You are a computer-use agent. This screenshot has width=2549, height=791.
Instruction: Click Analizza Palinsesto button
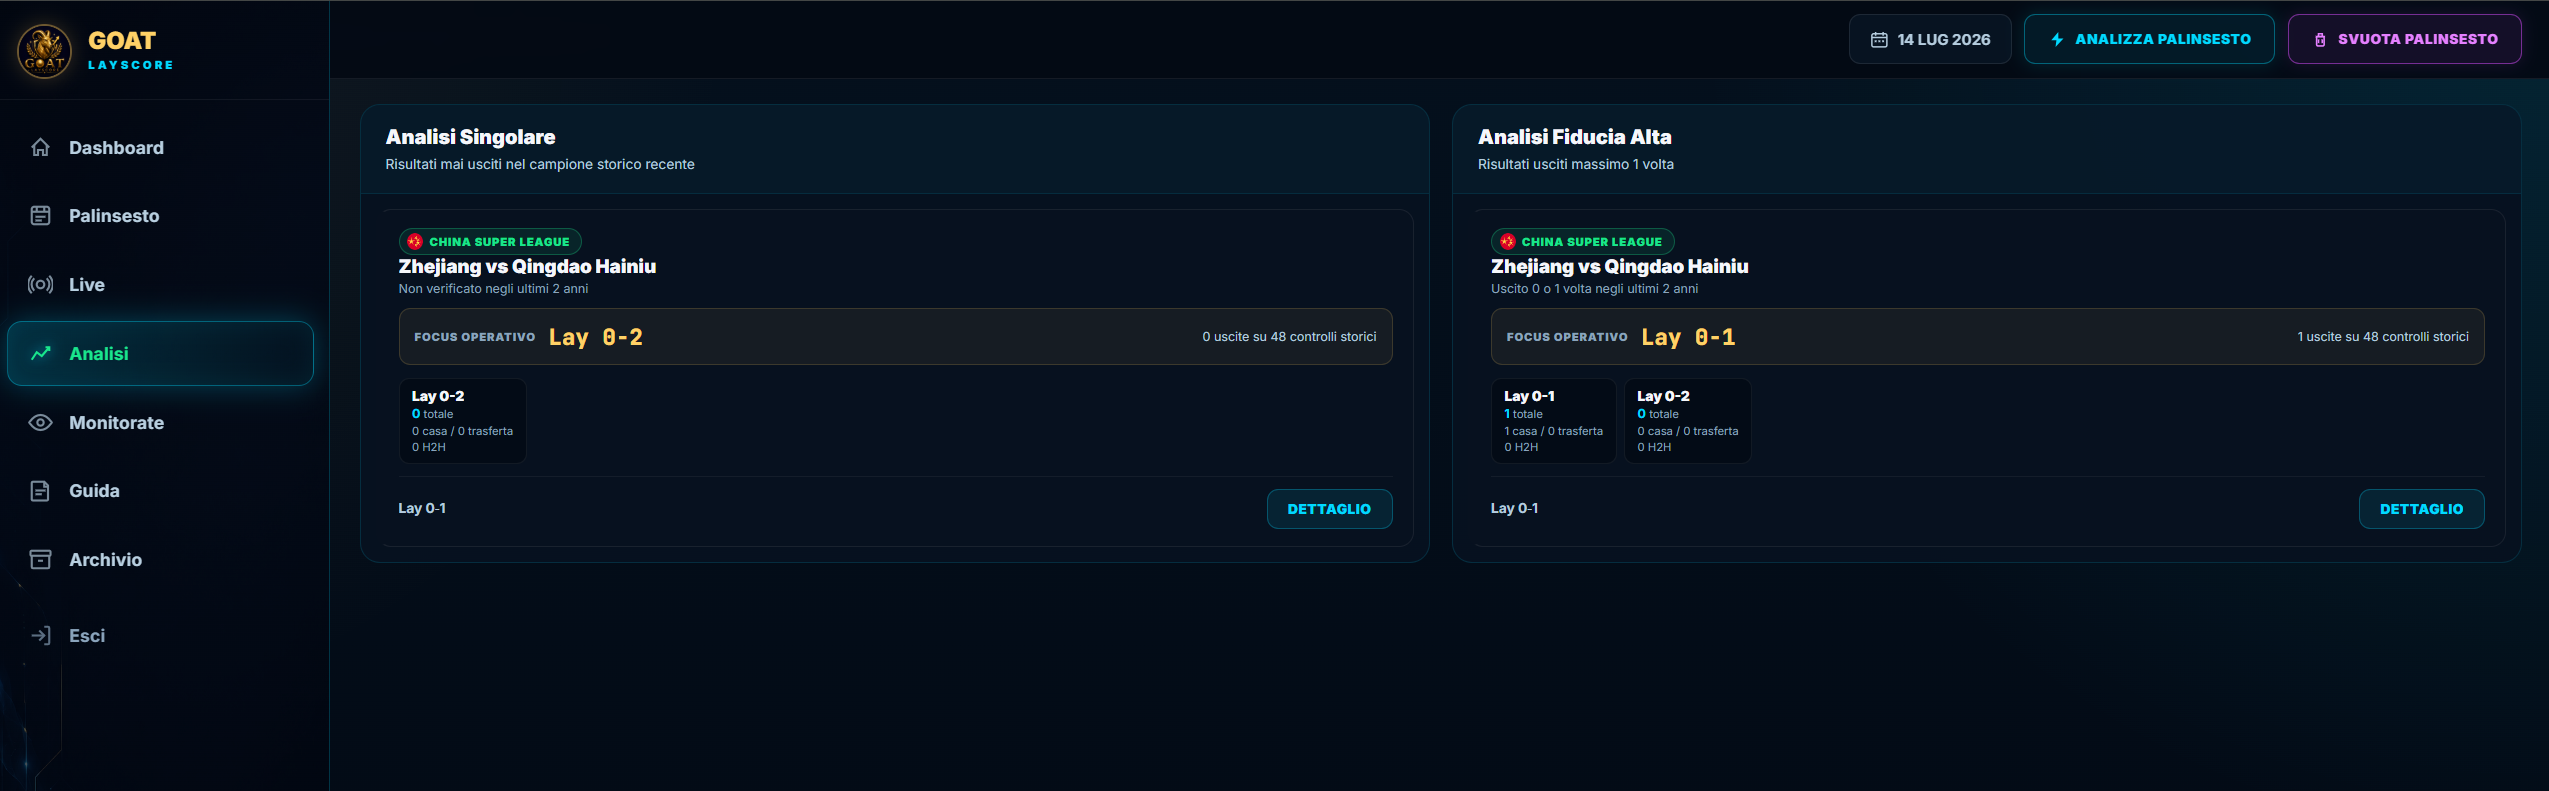(x=2149, y=39)
